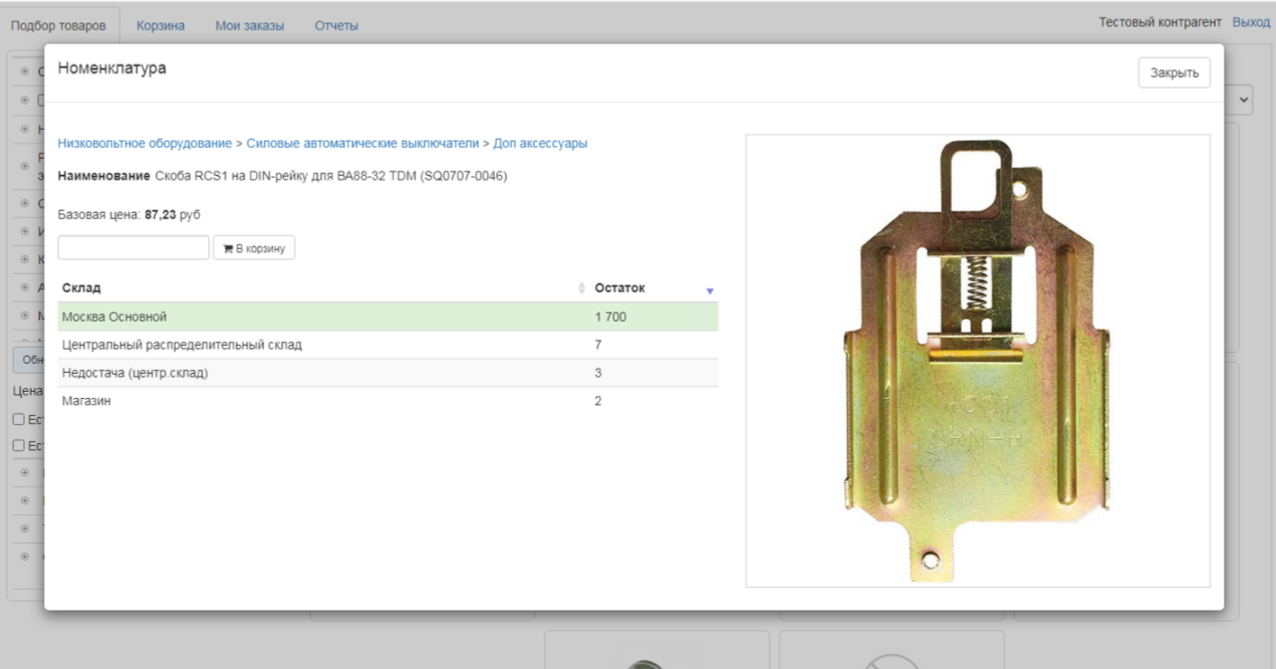The image size is (1276, 669).
Task: Click the Тестовый контрагент user label
Action: [1160, 22]
